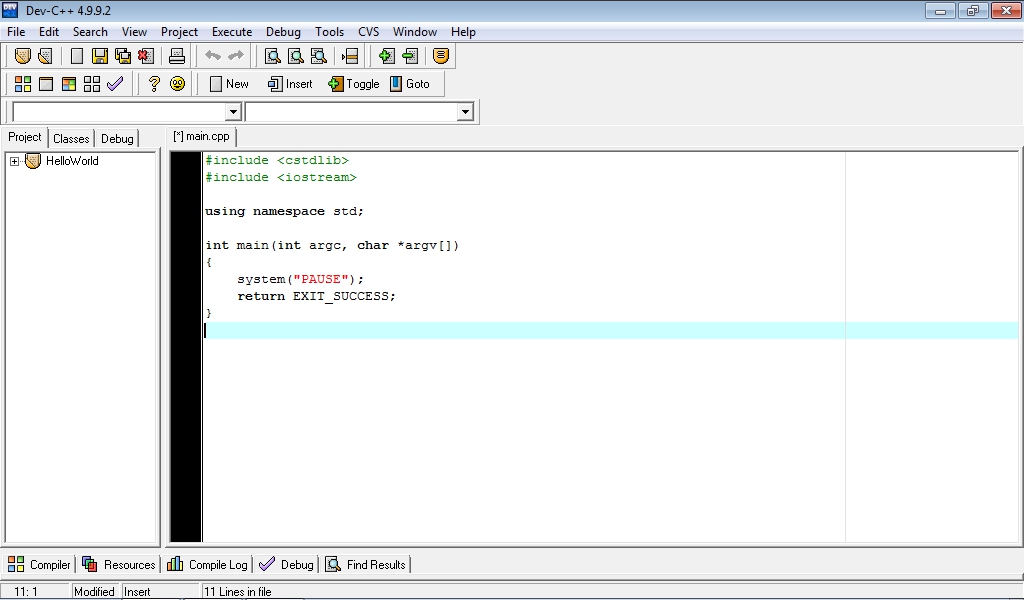Click the '11 Lines in file' status text
Viewport: 1024px width, 600px height.
pos(238,592)
